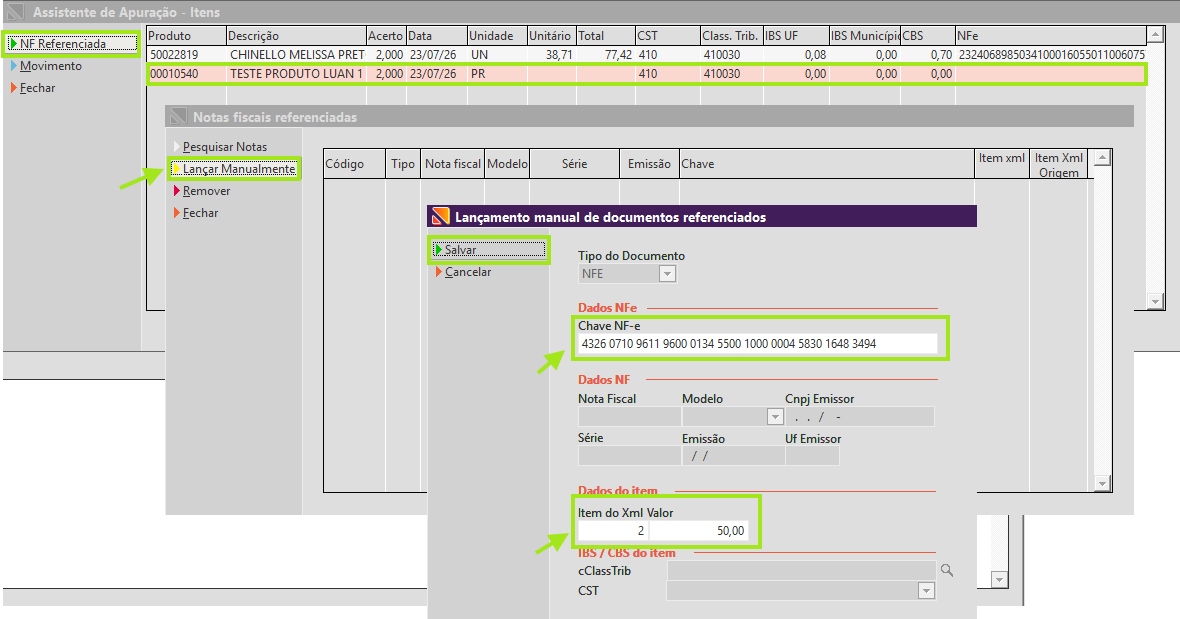
Task: Click the NFe key cell starting 2324068985
Action: (1051, 55)
